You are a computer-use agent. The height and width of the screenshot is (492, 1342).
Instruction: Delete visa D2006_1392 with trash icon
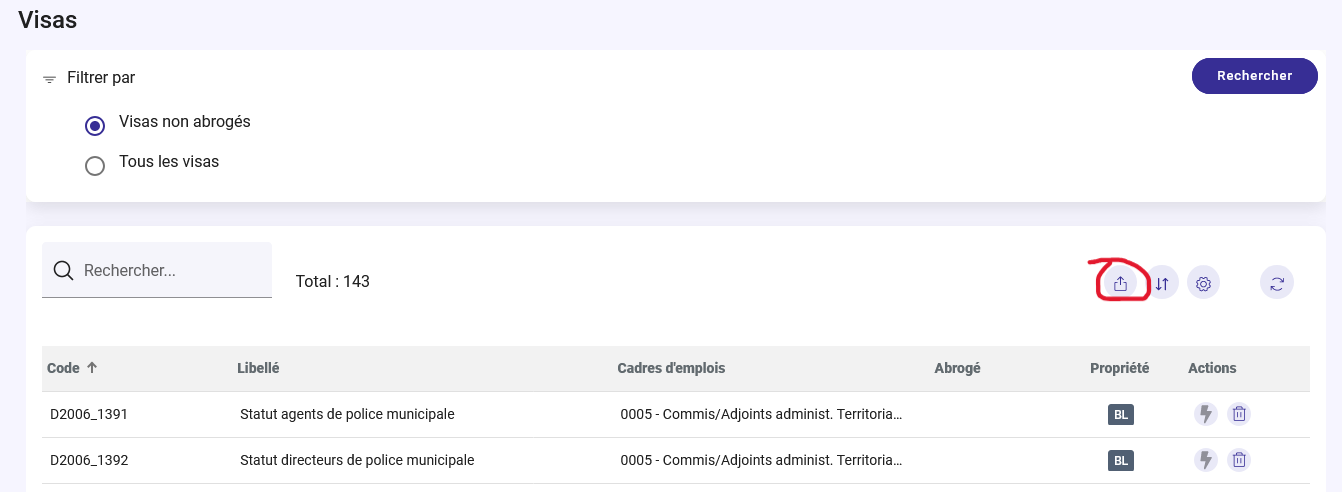1239,460
